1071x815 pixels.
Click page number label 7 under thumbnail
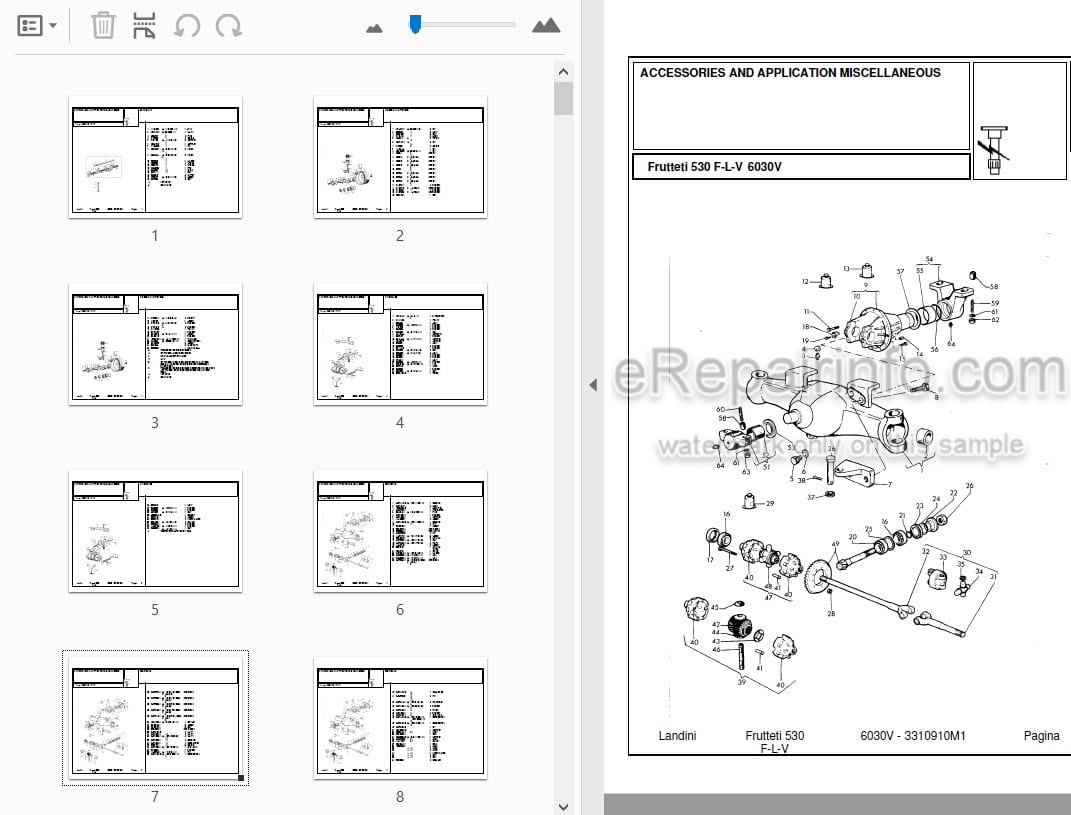pos(155,797)
